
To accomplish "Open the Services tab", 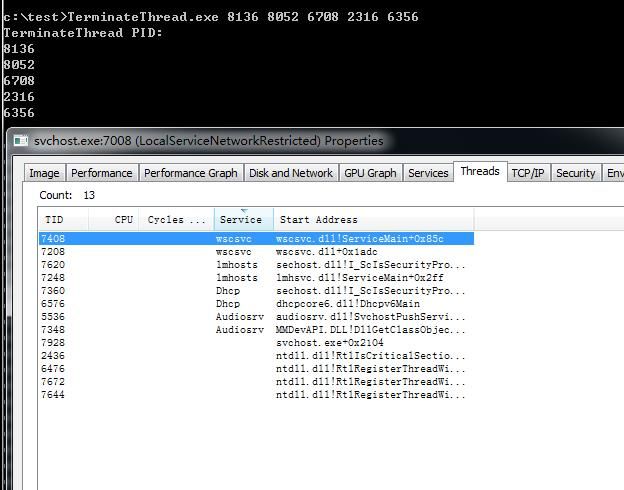I will 428,173.
